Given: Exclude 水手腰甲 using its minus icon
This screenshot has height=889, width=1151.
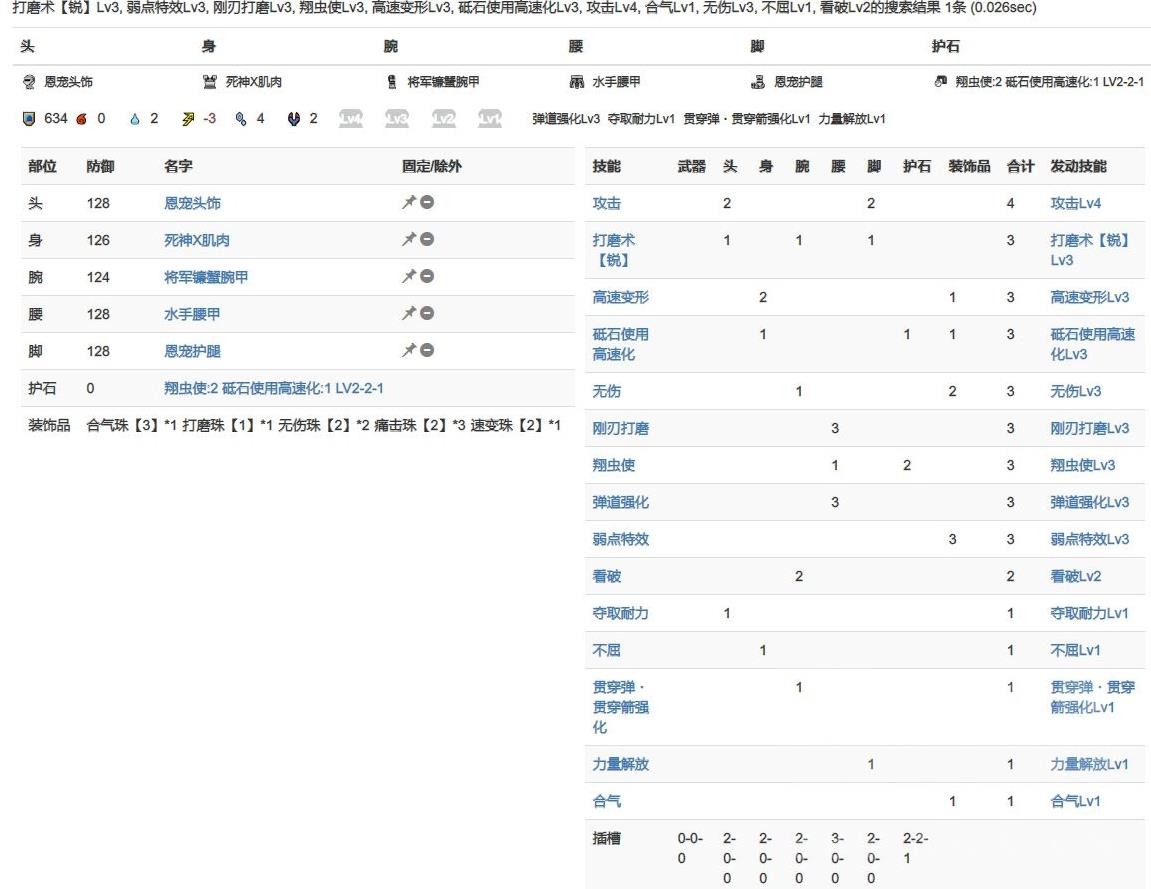Looking at the screenshot, I should click(427, 313).
